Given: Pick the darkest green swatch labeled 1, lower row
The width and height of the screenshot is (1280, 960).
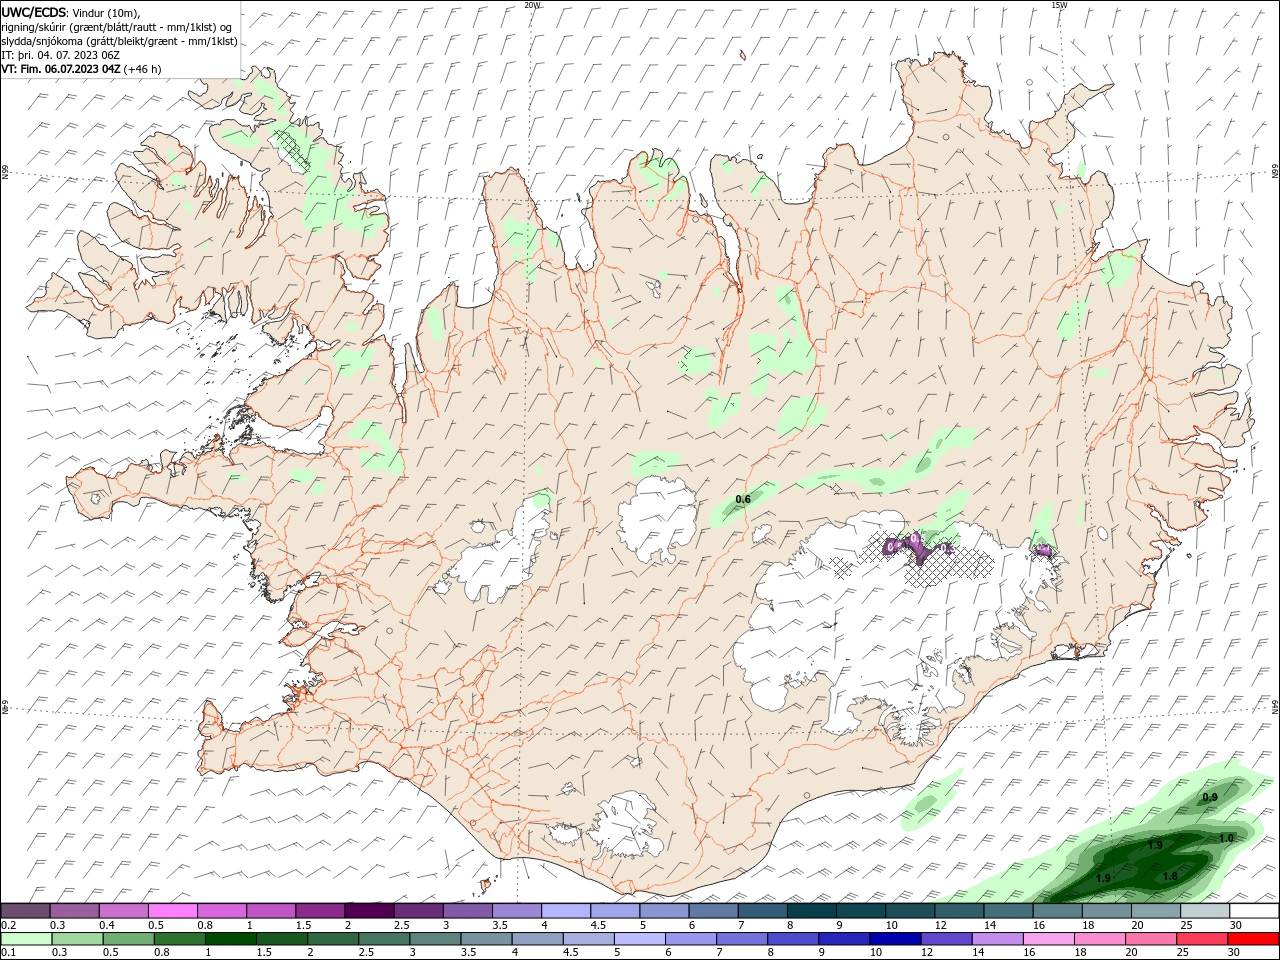Looking at the screenshot, I should coord(230,939).
